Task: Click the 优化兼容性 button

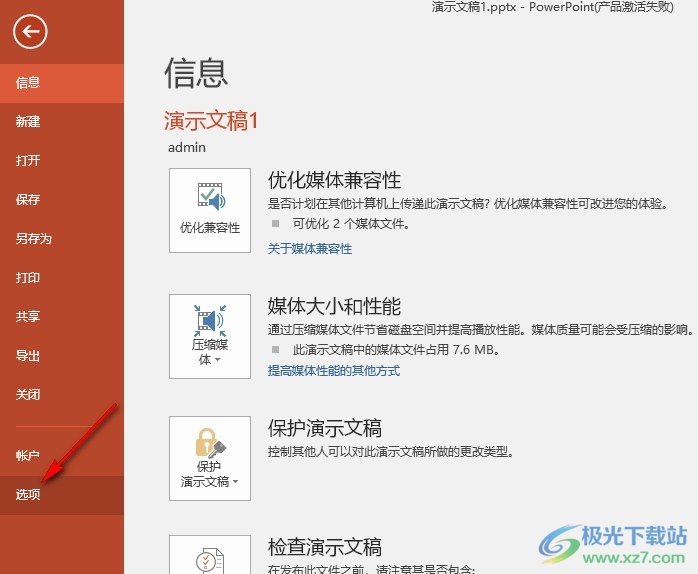Action: [x=210, y=210]
